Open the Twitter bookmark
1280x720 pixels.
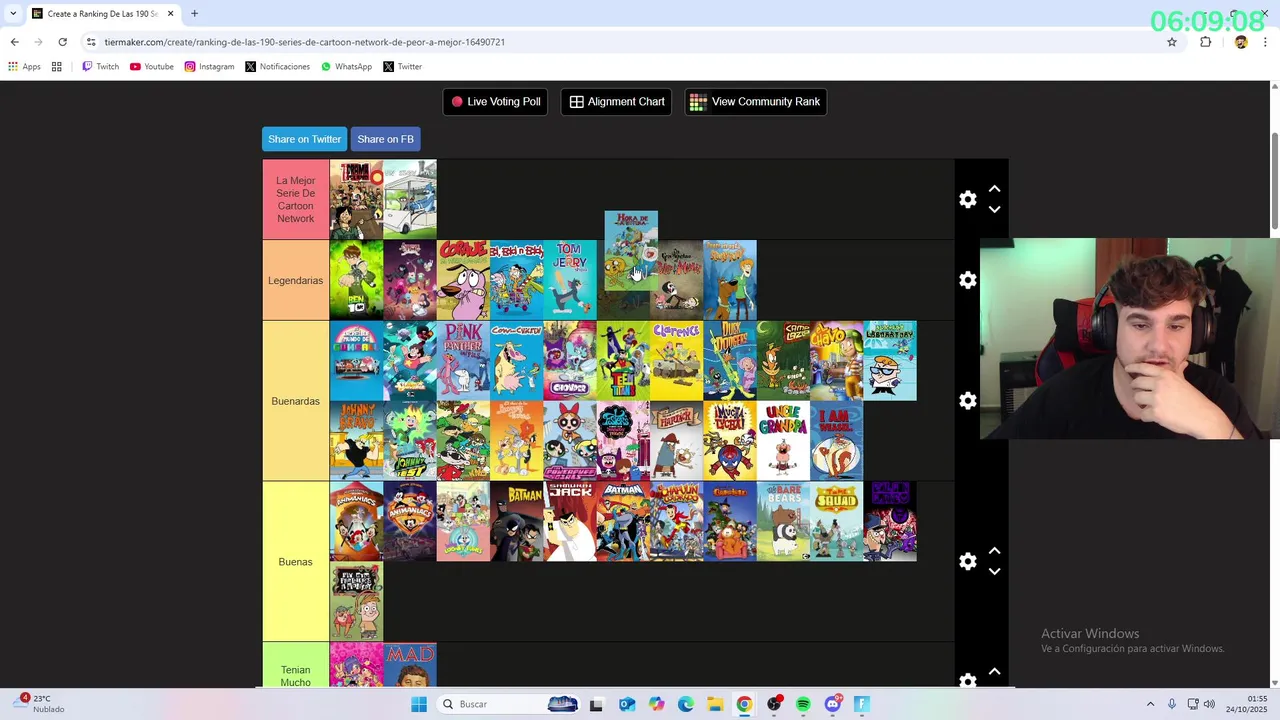(403, 67)
